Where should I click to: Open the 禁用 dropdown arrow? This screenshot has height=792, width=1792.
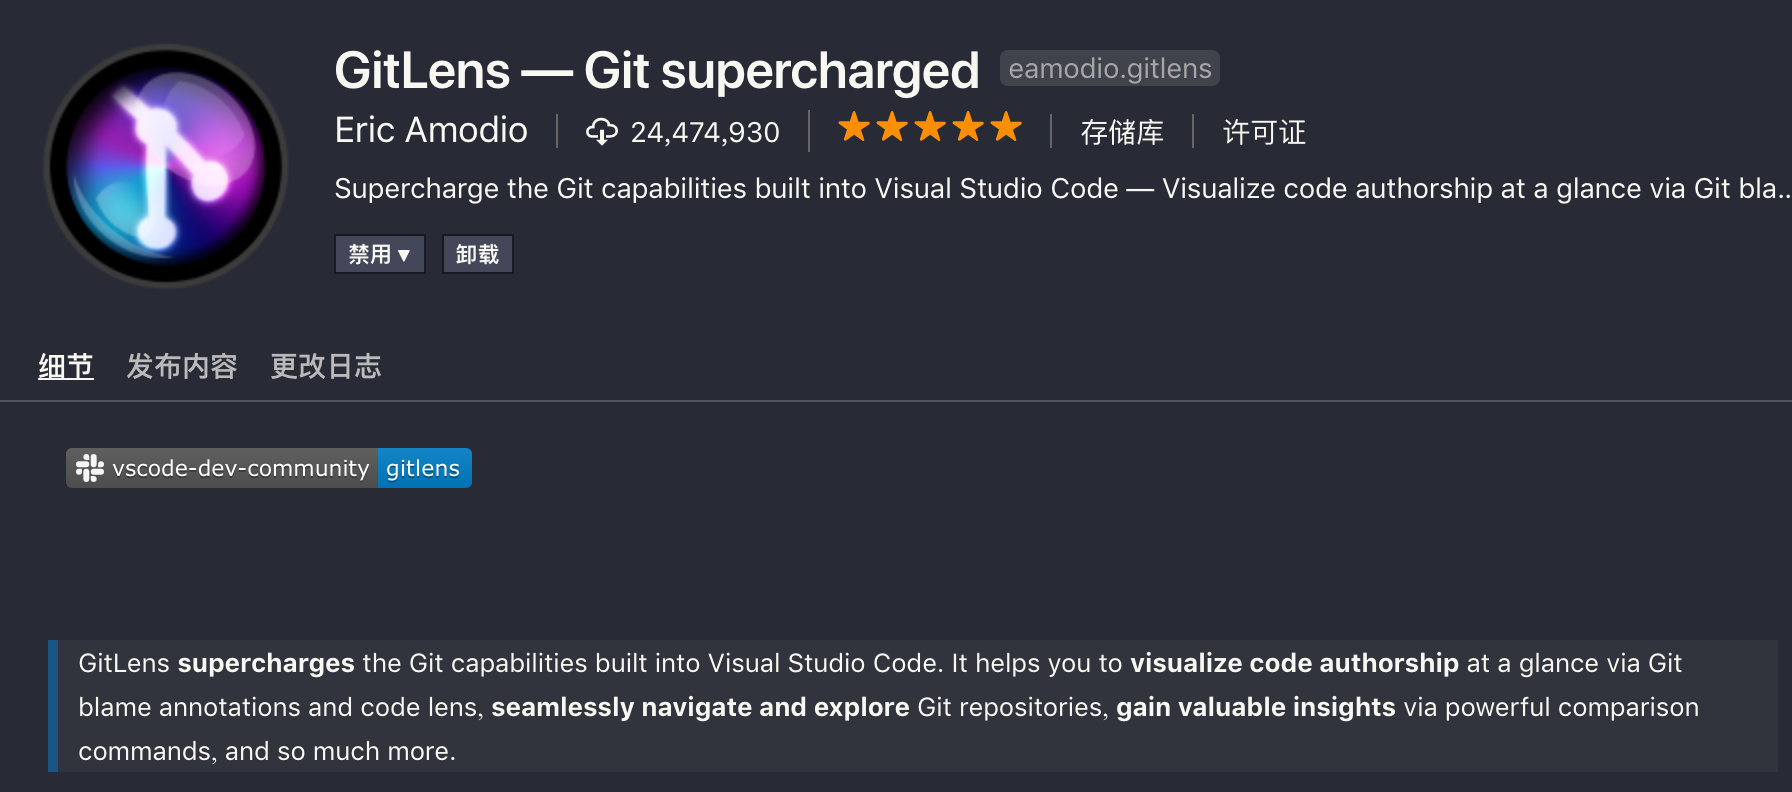point(404,255)
